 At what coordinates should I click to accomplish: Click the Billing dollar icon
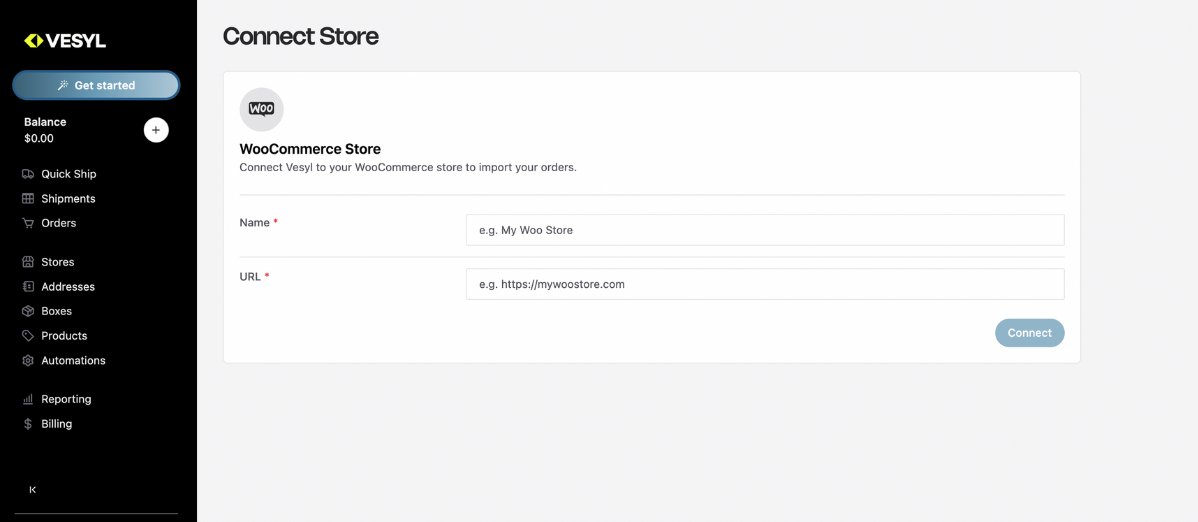pos(28,423)
